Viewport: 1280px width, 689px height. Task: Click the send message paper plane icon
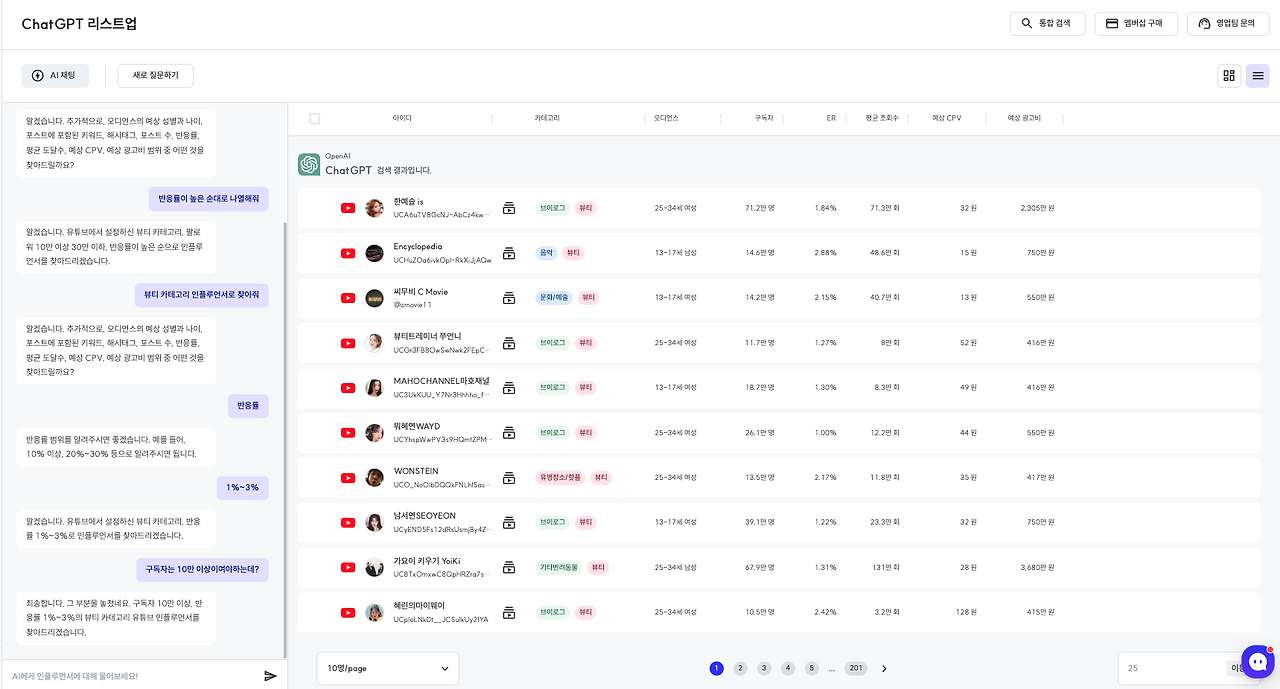coord(270,676)
